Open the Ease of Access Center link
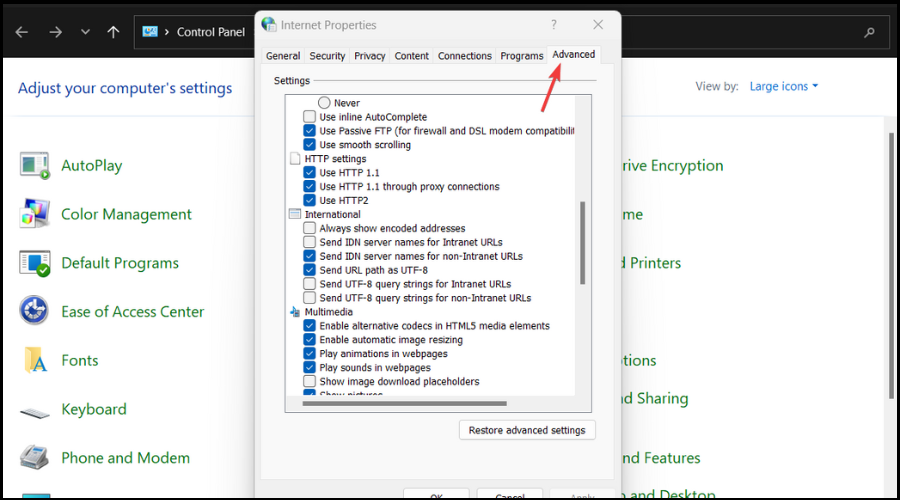The height and width of the screenshot is (500, 900). coord(133,312)
